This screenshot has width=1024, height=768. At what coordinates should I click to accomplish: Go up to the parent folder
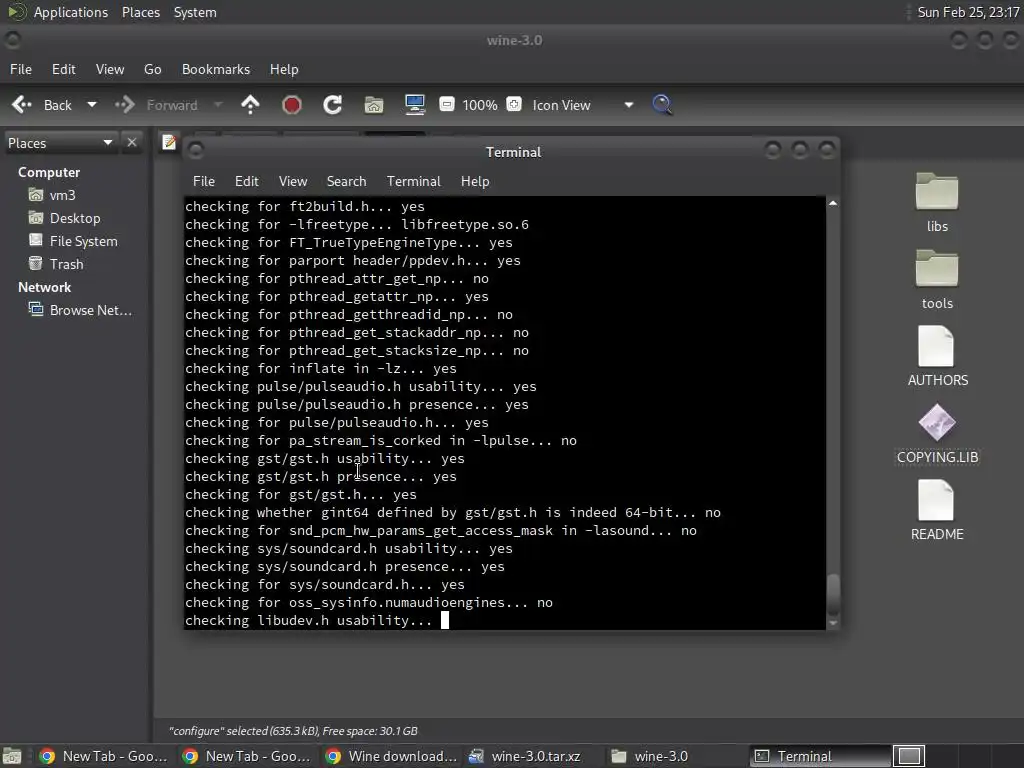pyautogui.click(x=250, y=104)
